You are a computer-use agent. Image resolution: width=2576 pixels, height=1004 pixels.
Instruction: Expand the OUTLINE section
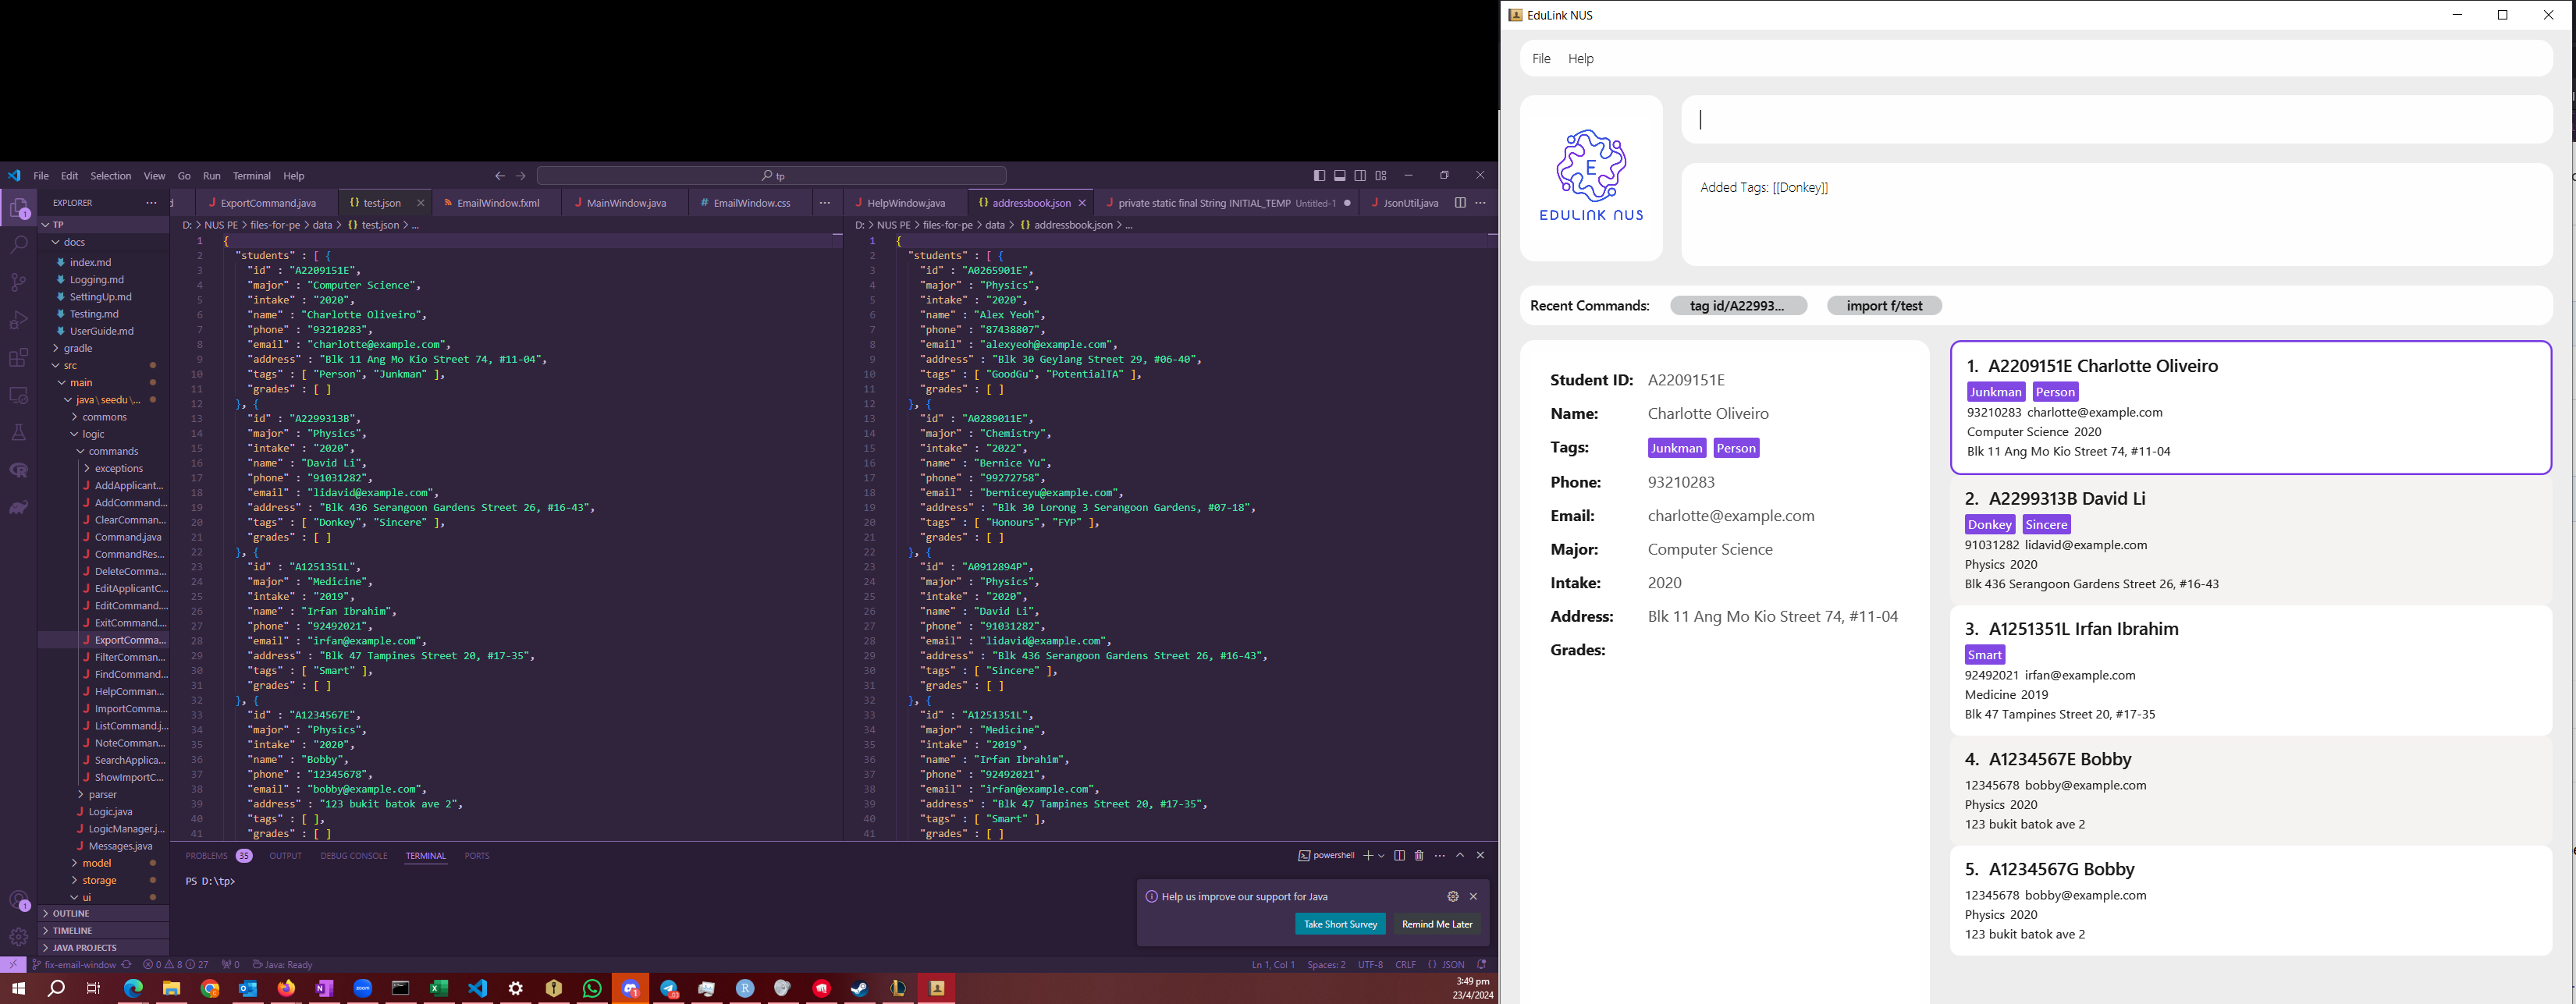[71, 914]
